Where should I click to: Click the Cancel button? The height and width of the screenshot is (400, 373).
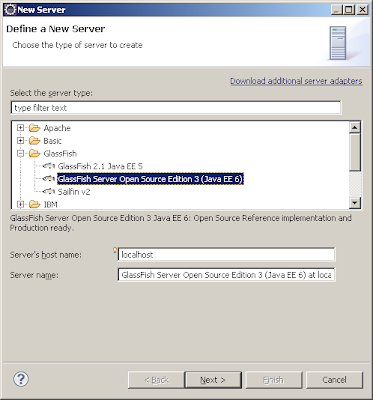coord(334,380)
